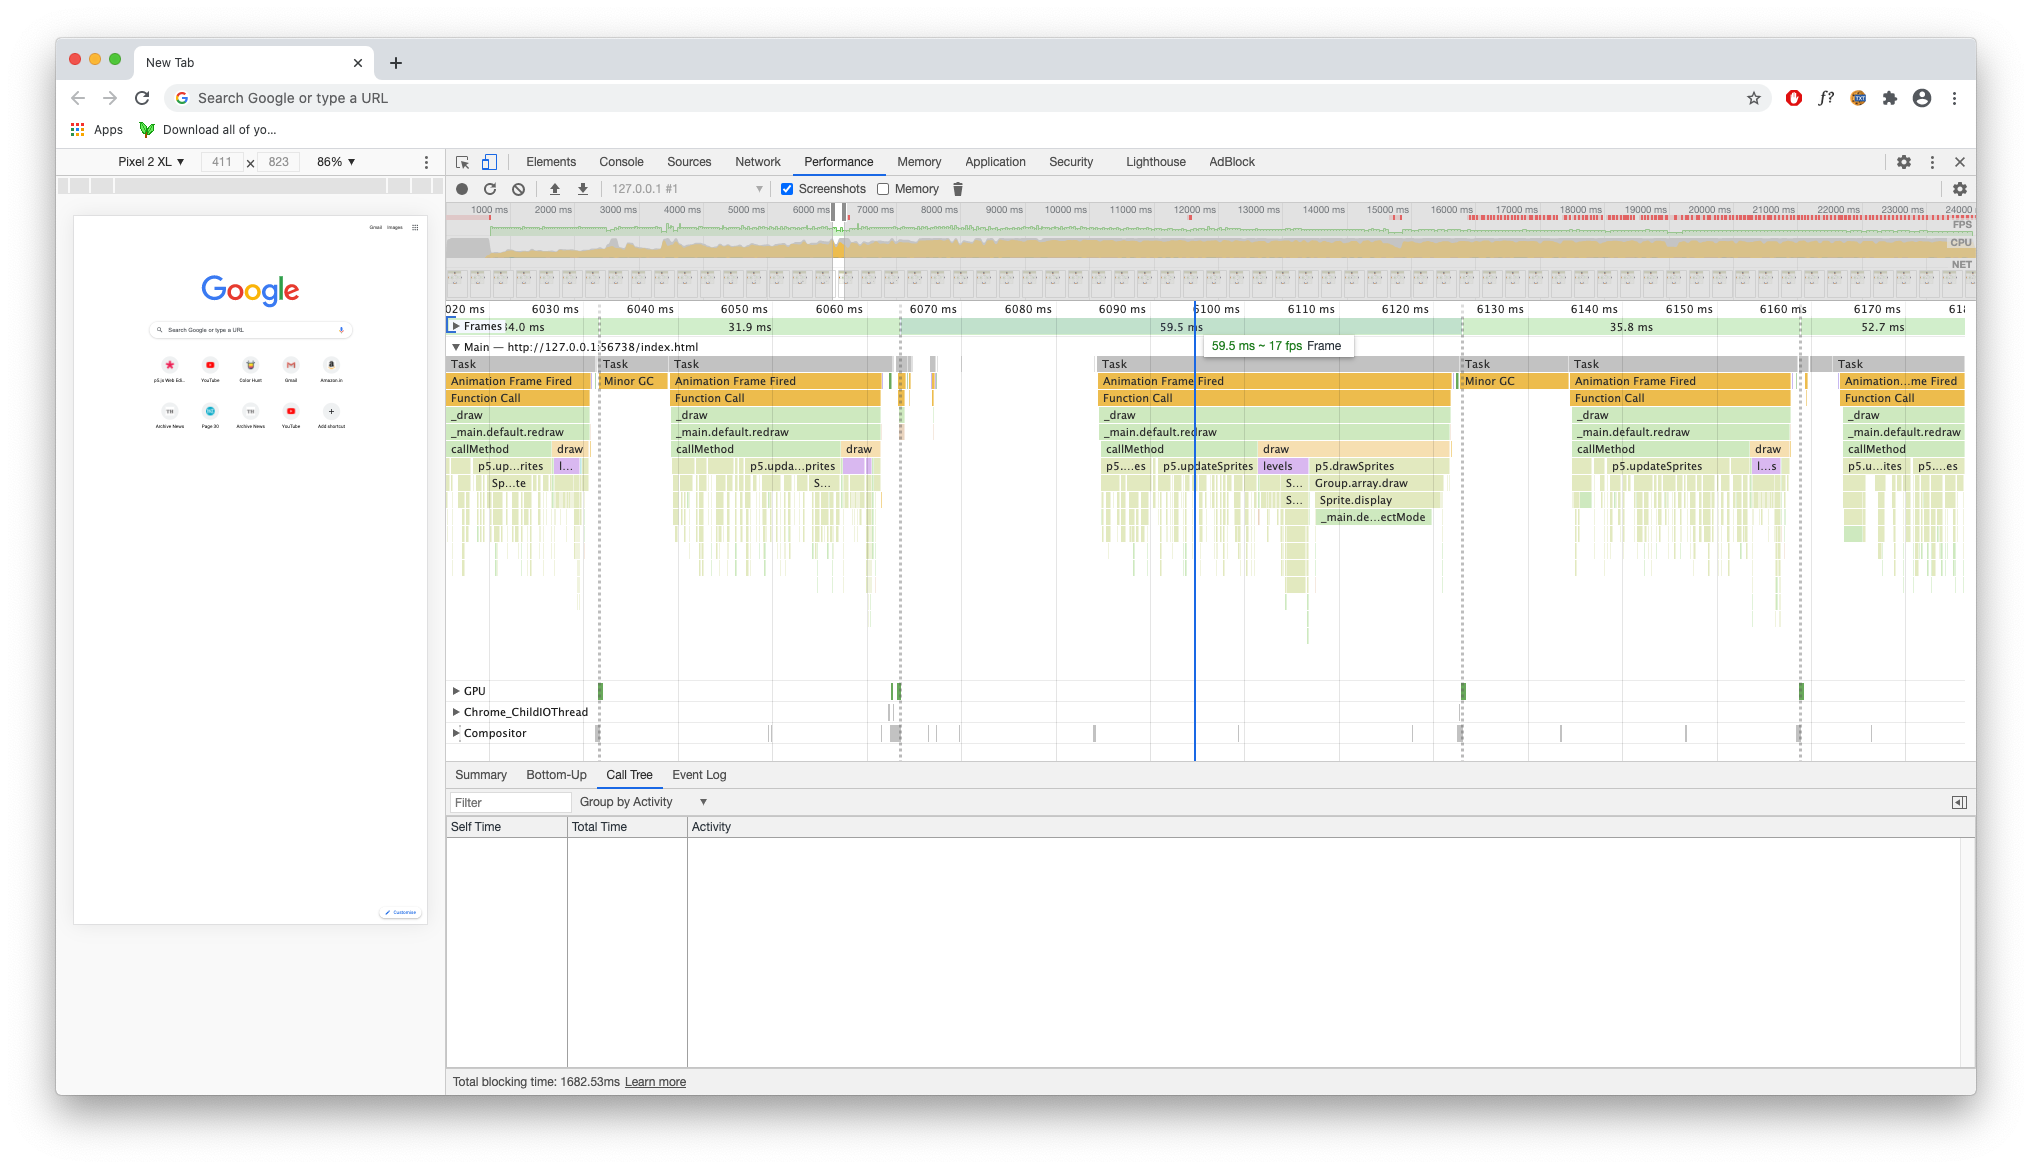Open the Learn more link

(655, 1082)
